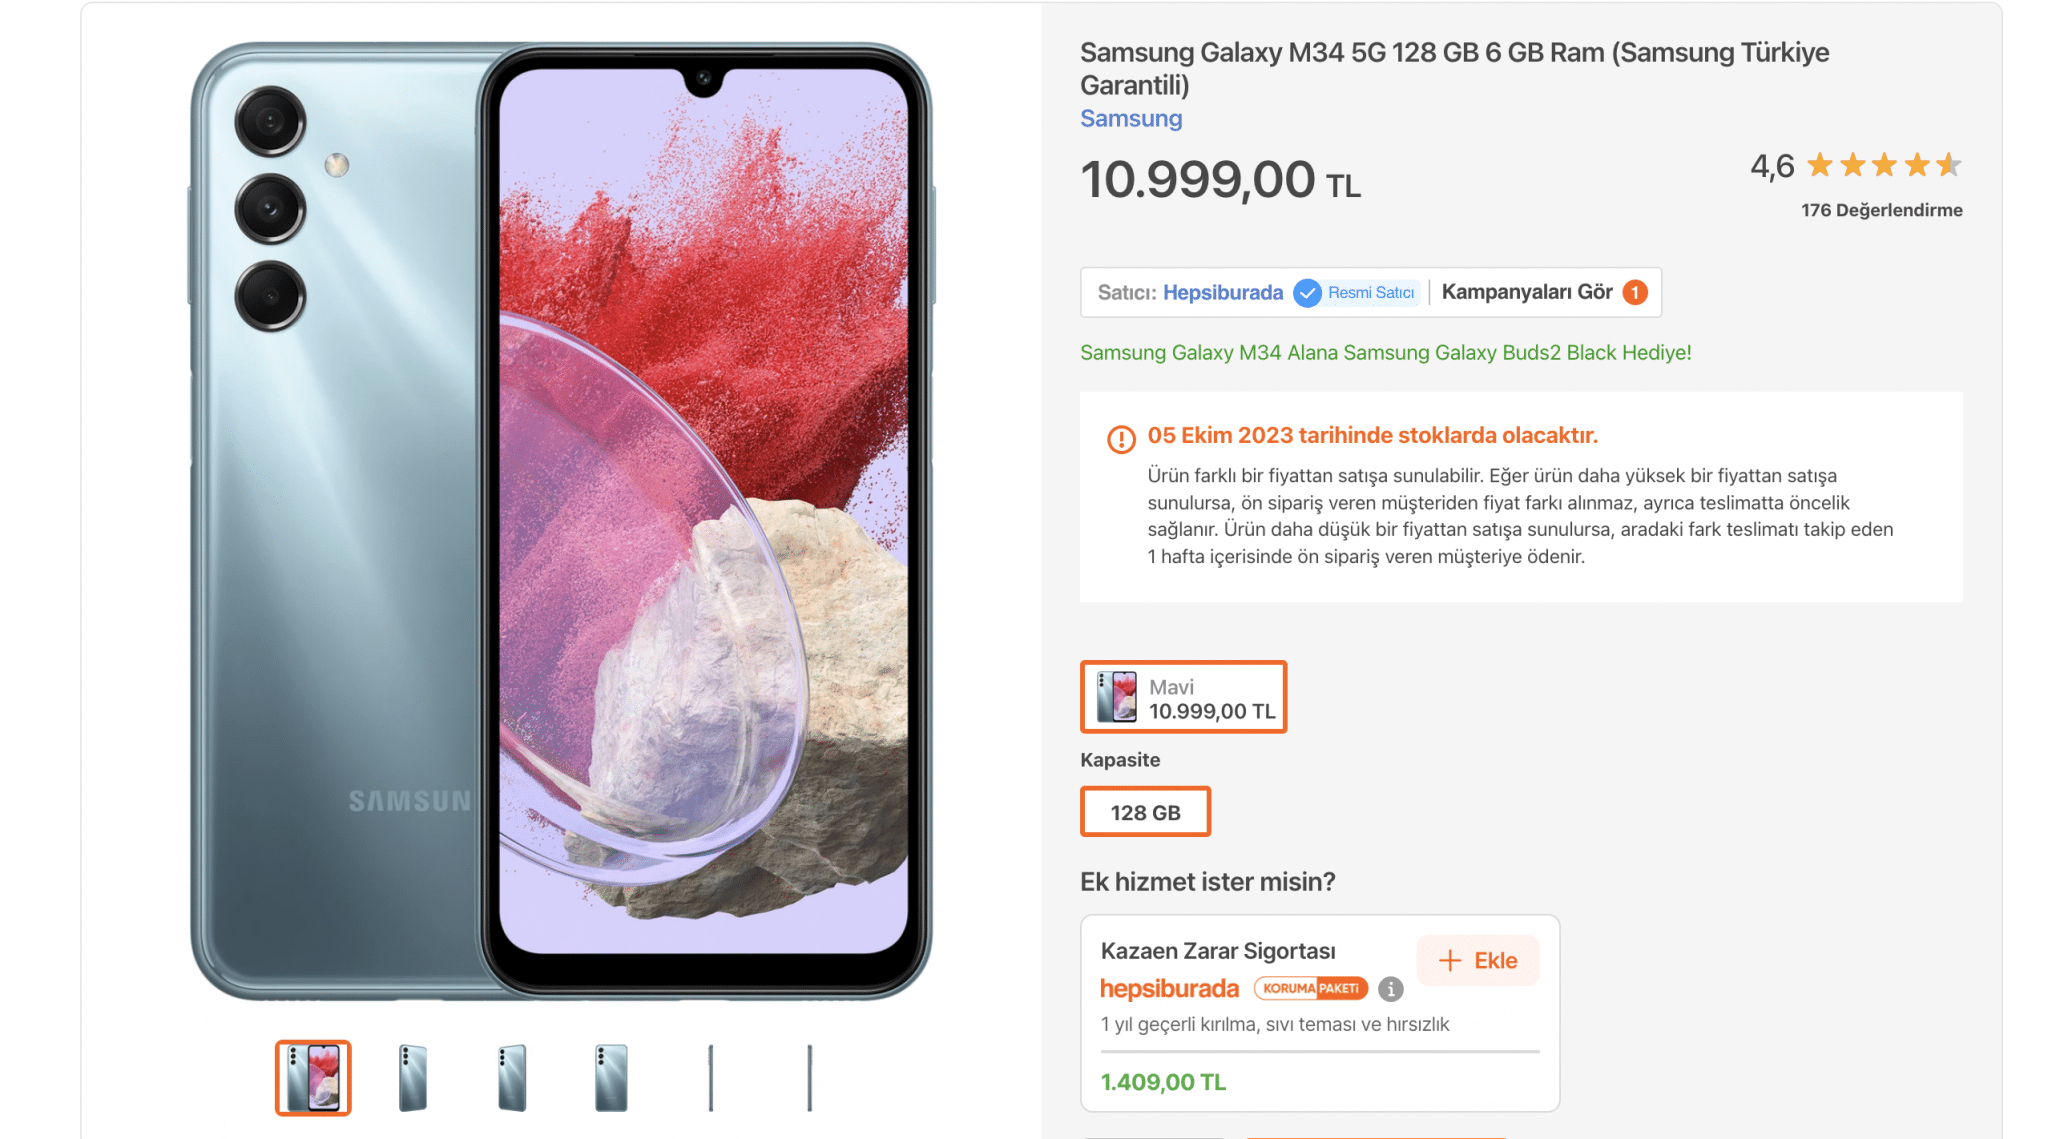Show the fourth phone back thumbnail
The width and height of the screenshot is (2048, 1139).
[611, 1077]
